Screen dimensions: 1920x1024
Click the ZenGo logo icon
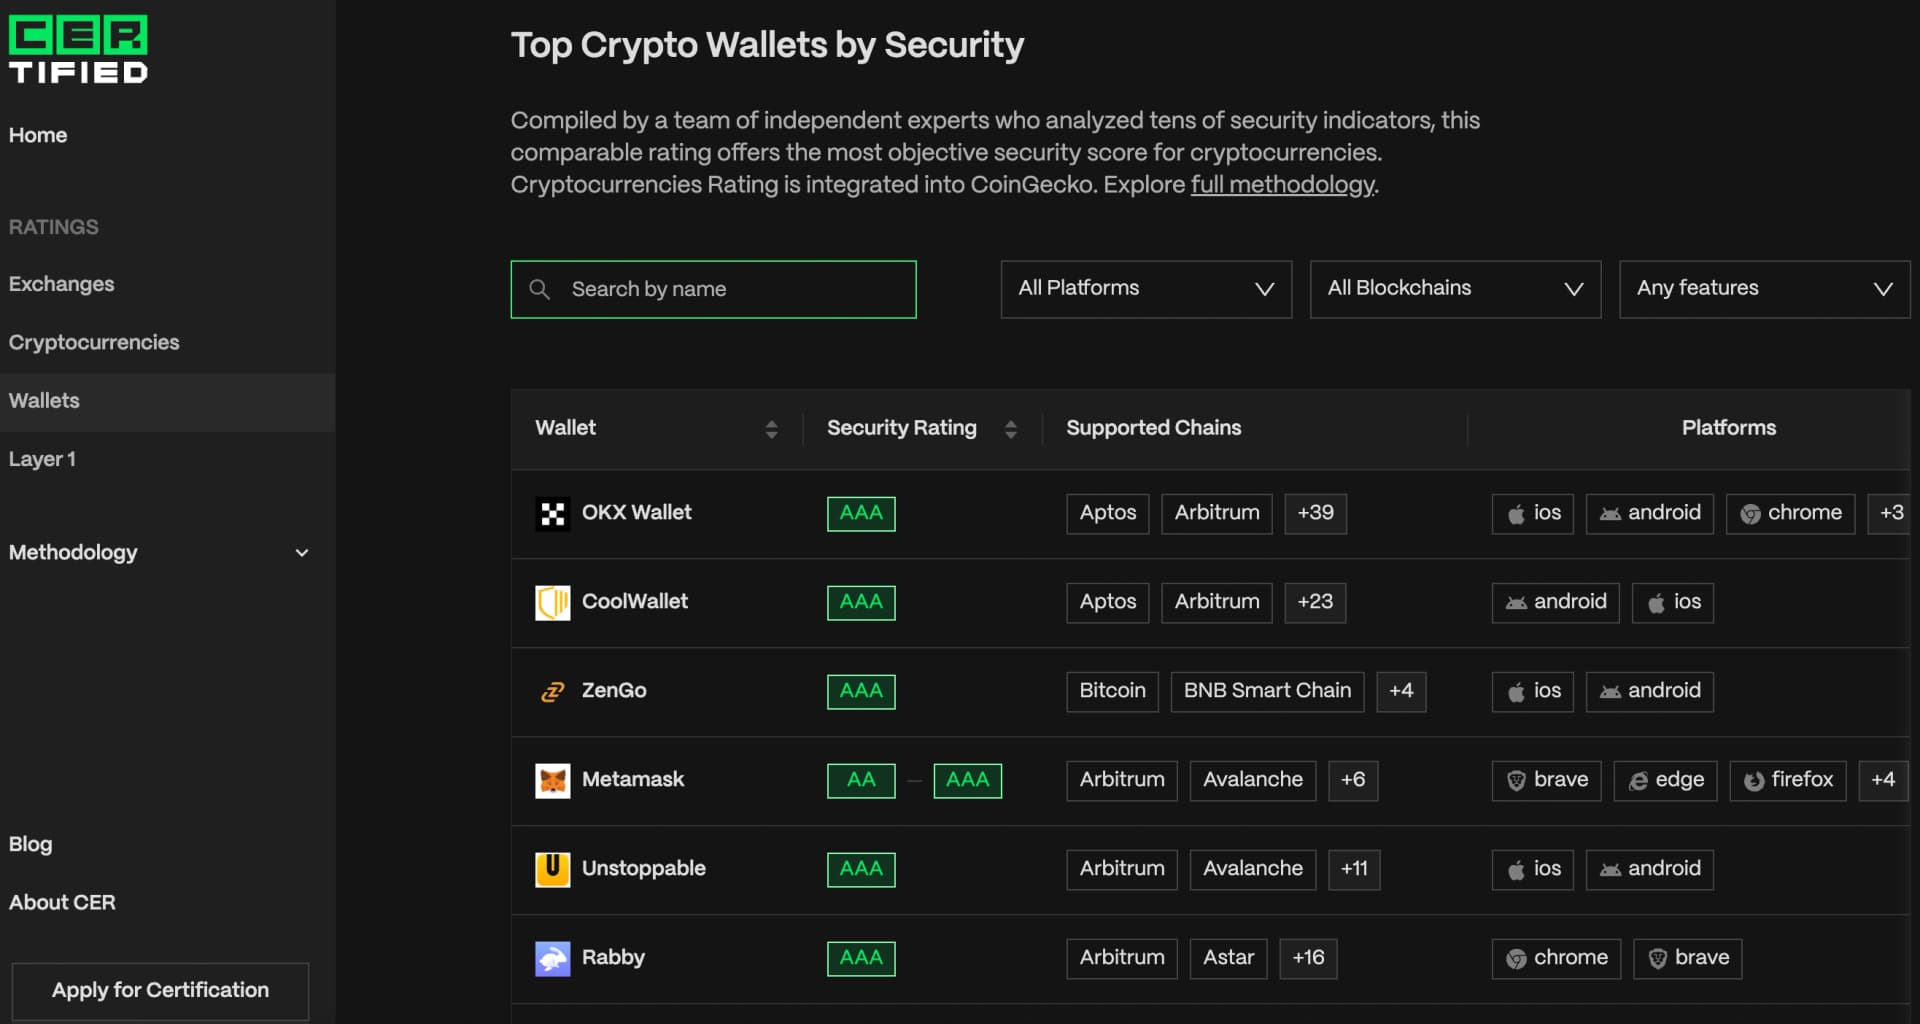[x=552, y=691]
